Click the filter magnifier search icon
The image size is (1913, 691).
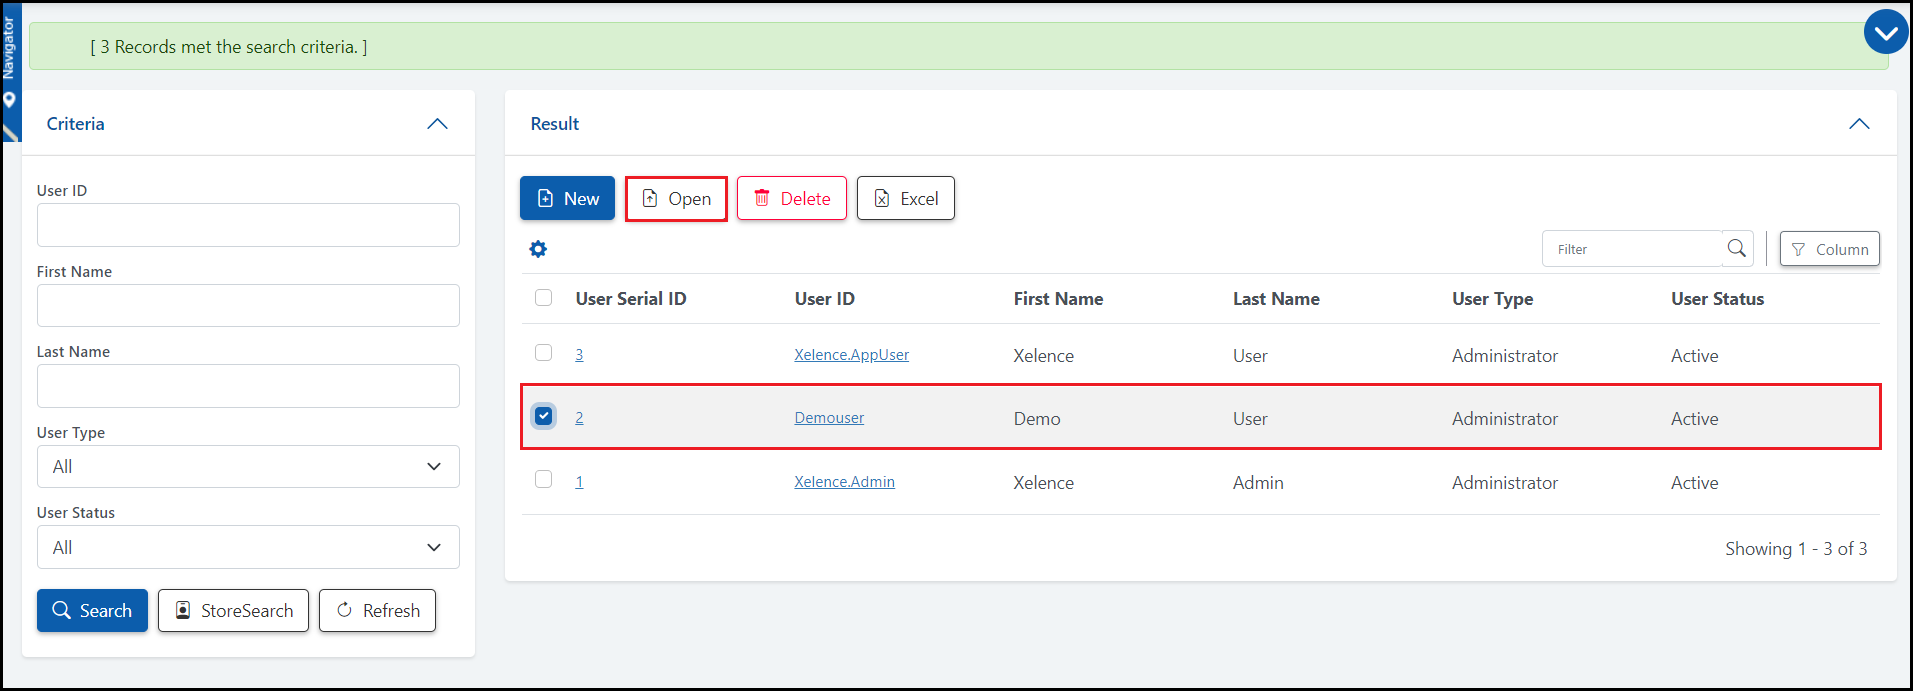click(x=1737, y=248)
